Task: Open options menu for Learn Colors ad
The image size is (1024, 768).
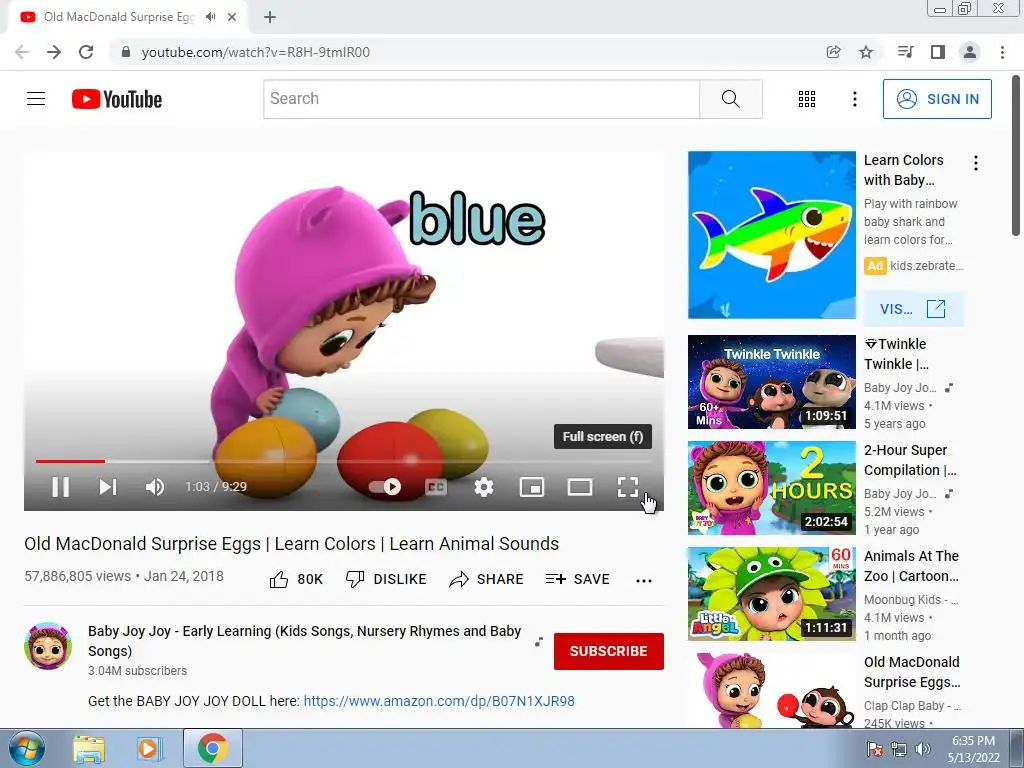Action: [x=976, y=163]
